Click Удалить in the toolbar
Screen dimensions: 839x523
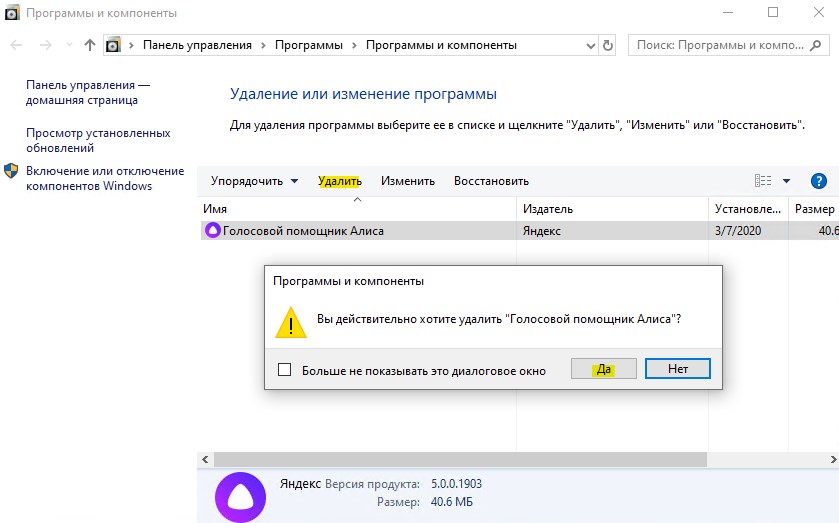tap(340, 181)
